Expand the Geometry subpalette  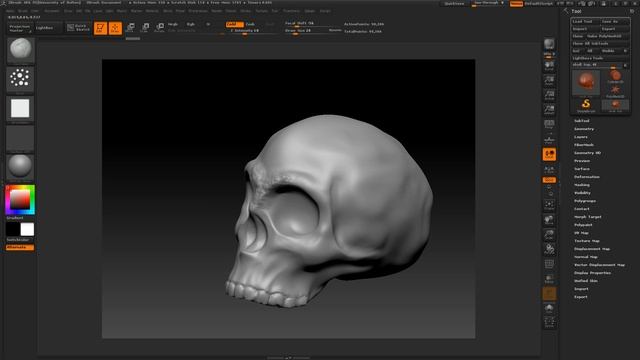coord(584,129)
